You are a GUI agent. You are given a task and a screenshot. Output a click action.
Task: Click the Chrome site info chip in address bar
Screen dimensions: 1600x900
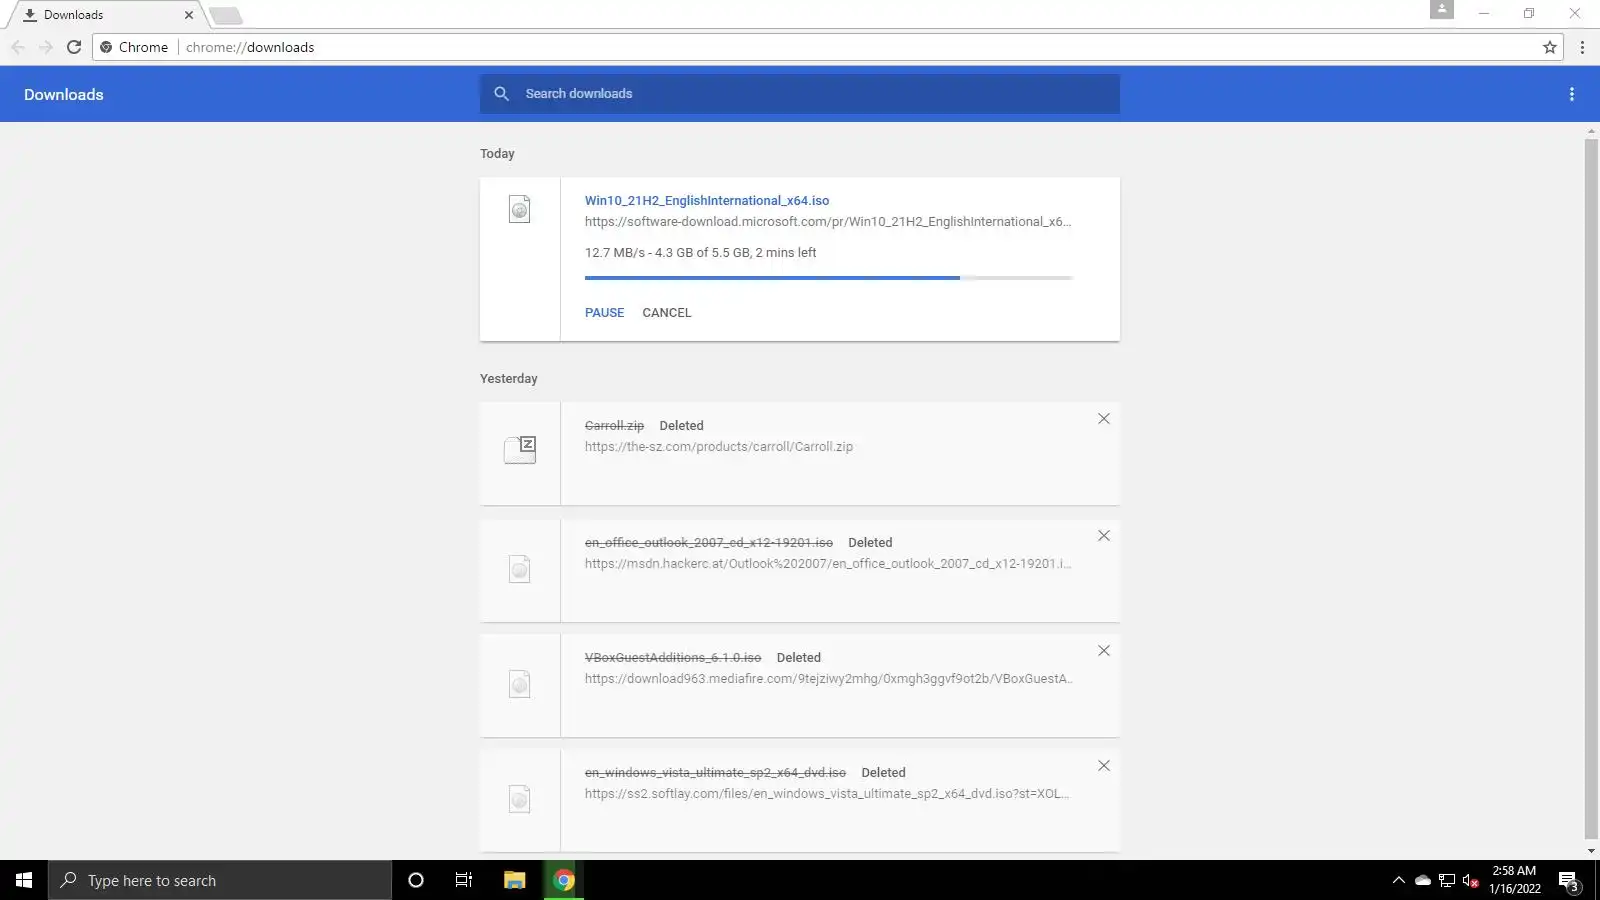coord(134,47)
